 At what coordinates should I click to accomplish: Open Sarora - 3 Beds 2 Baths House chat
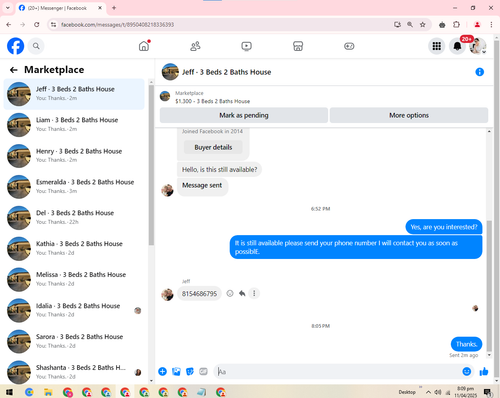click(x=74, y=341)
